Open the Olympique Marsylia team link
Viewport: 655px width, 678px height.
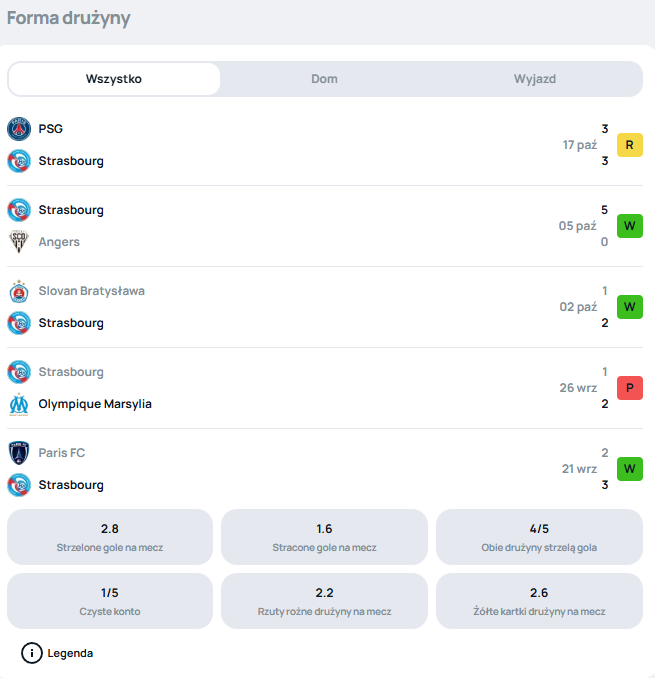95,404
